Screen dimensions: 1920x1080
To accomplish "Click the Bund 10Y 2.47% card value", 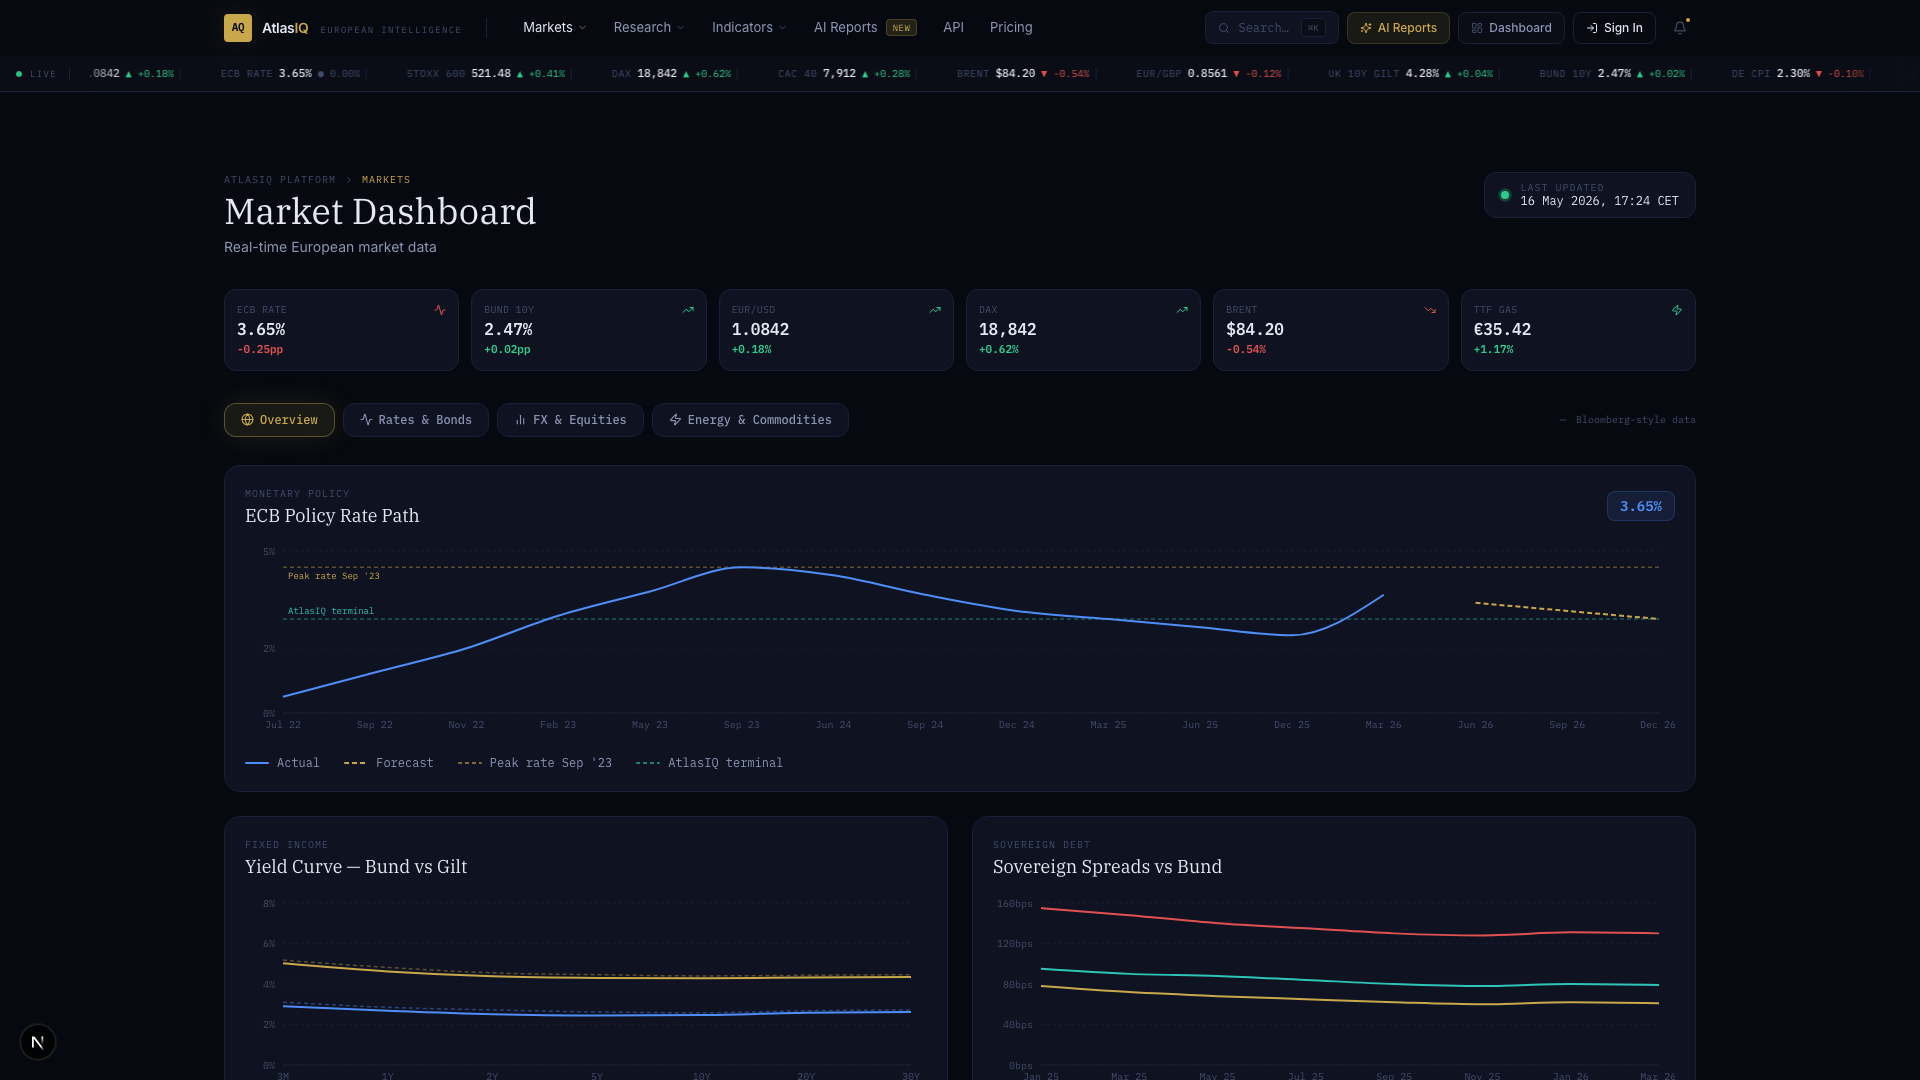I will [508, 330].
